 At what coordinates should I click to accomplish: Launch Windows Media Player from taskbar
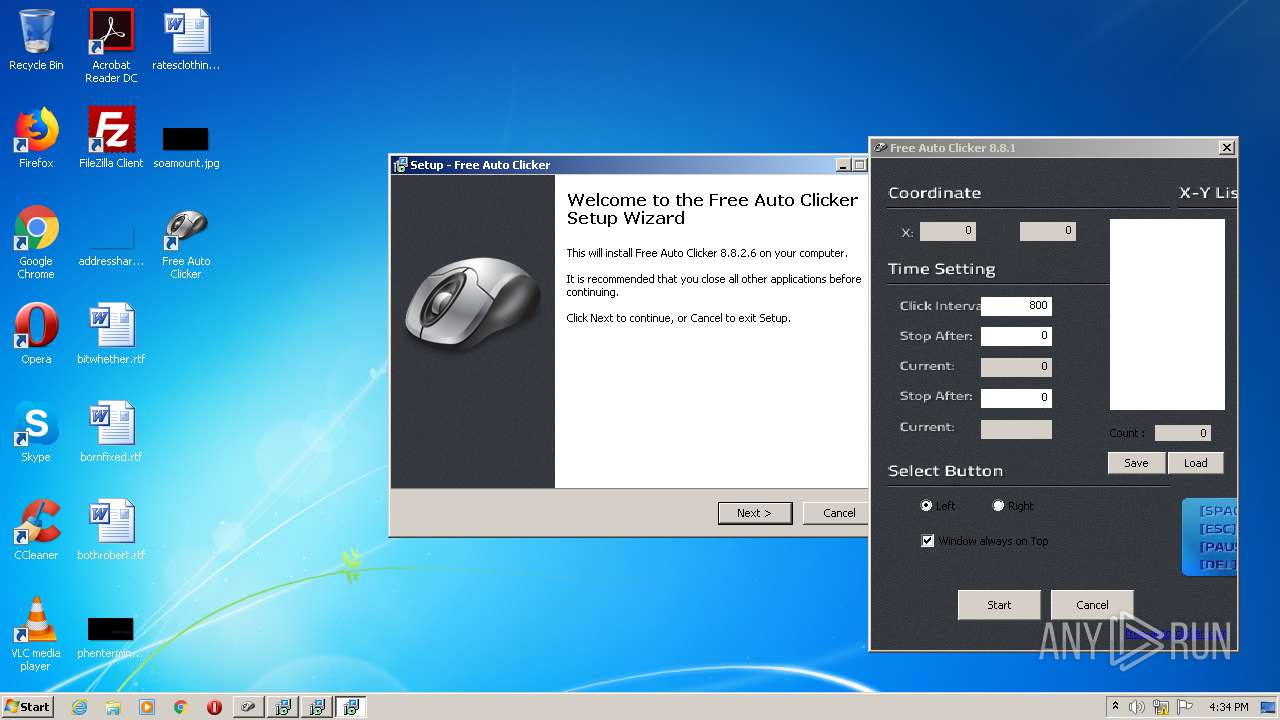[x=147, y=707]
